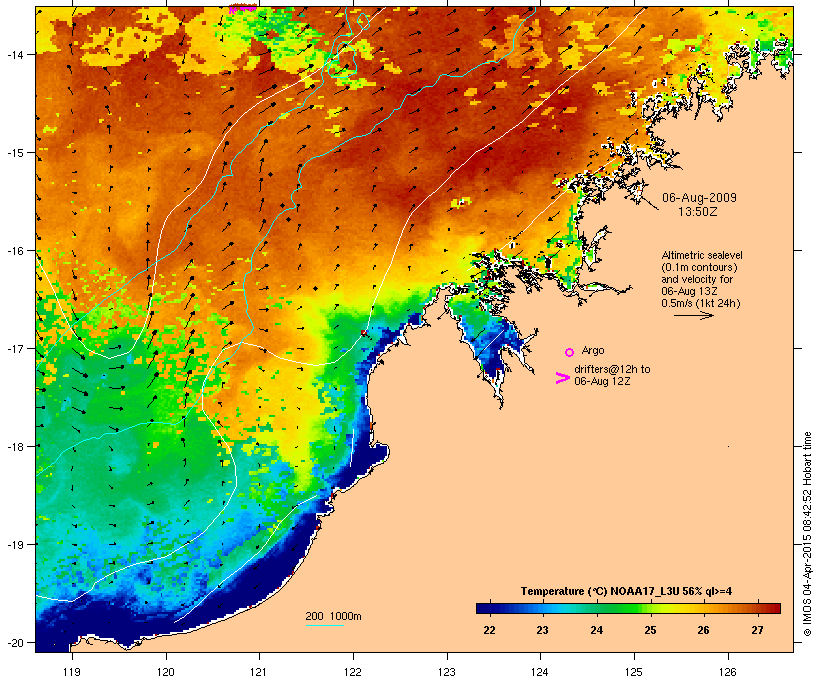Viewport: 820px width, 680px height.
Task: Click the velocity scale arrow in legend
Action: [x=693, y=315]
